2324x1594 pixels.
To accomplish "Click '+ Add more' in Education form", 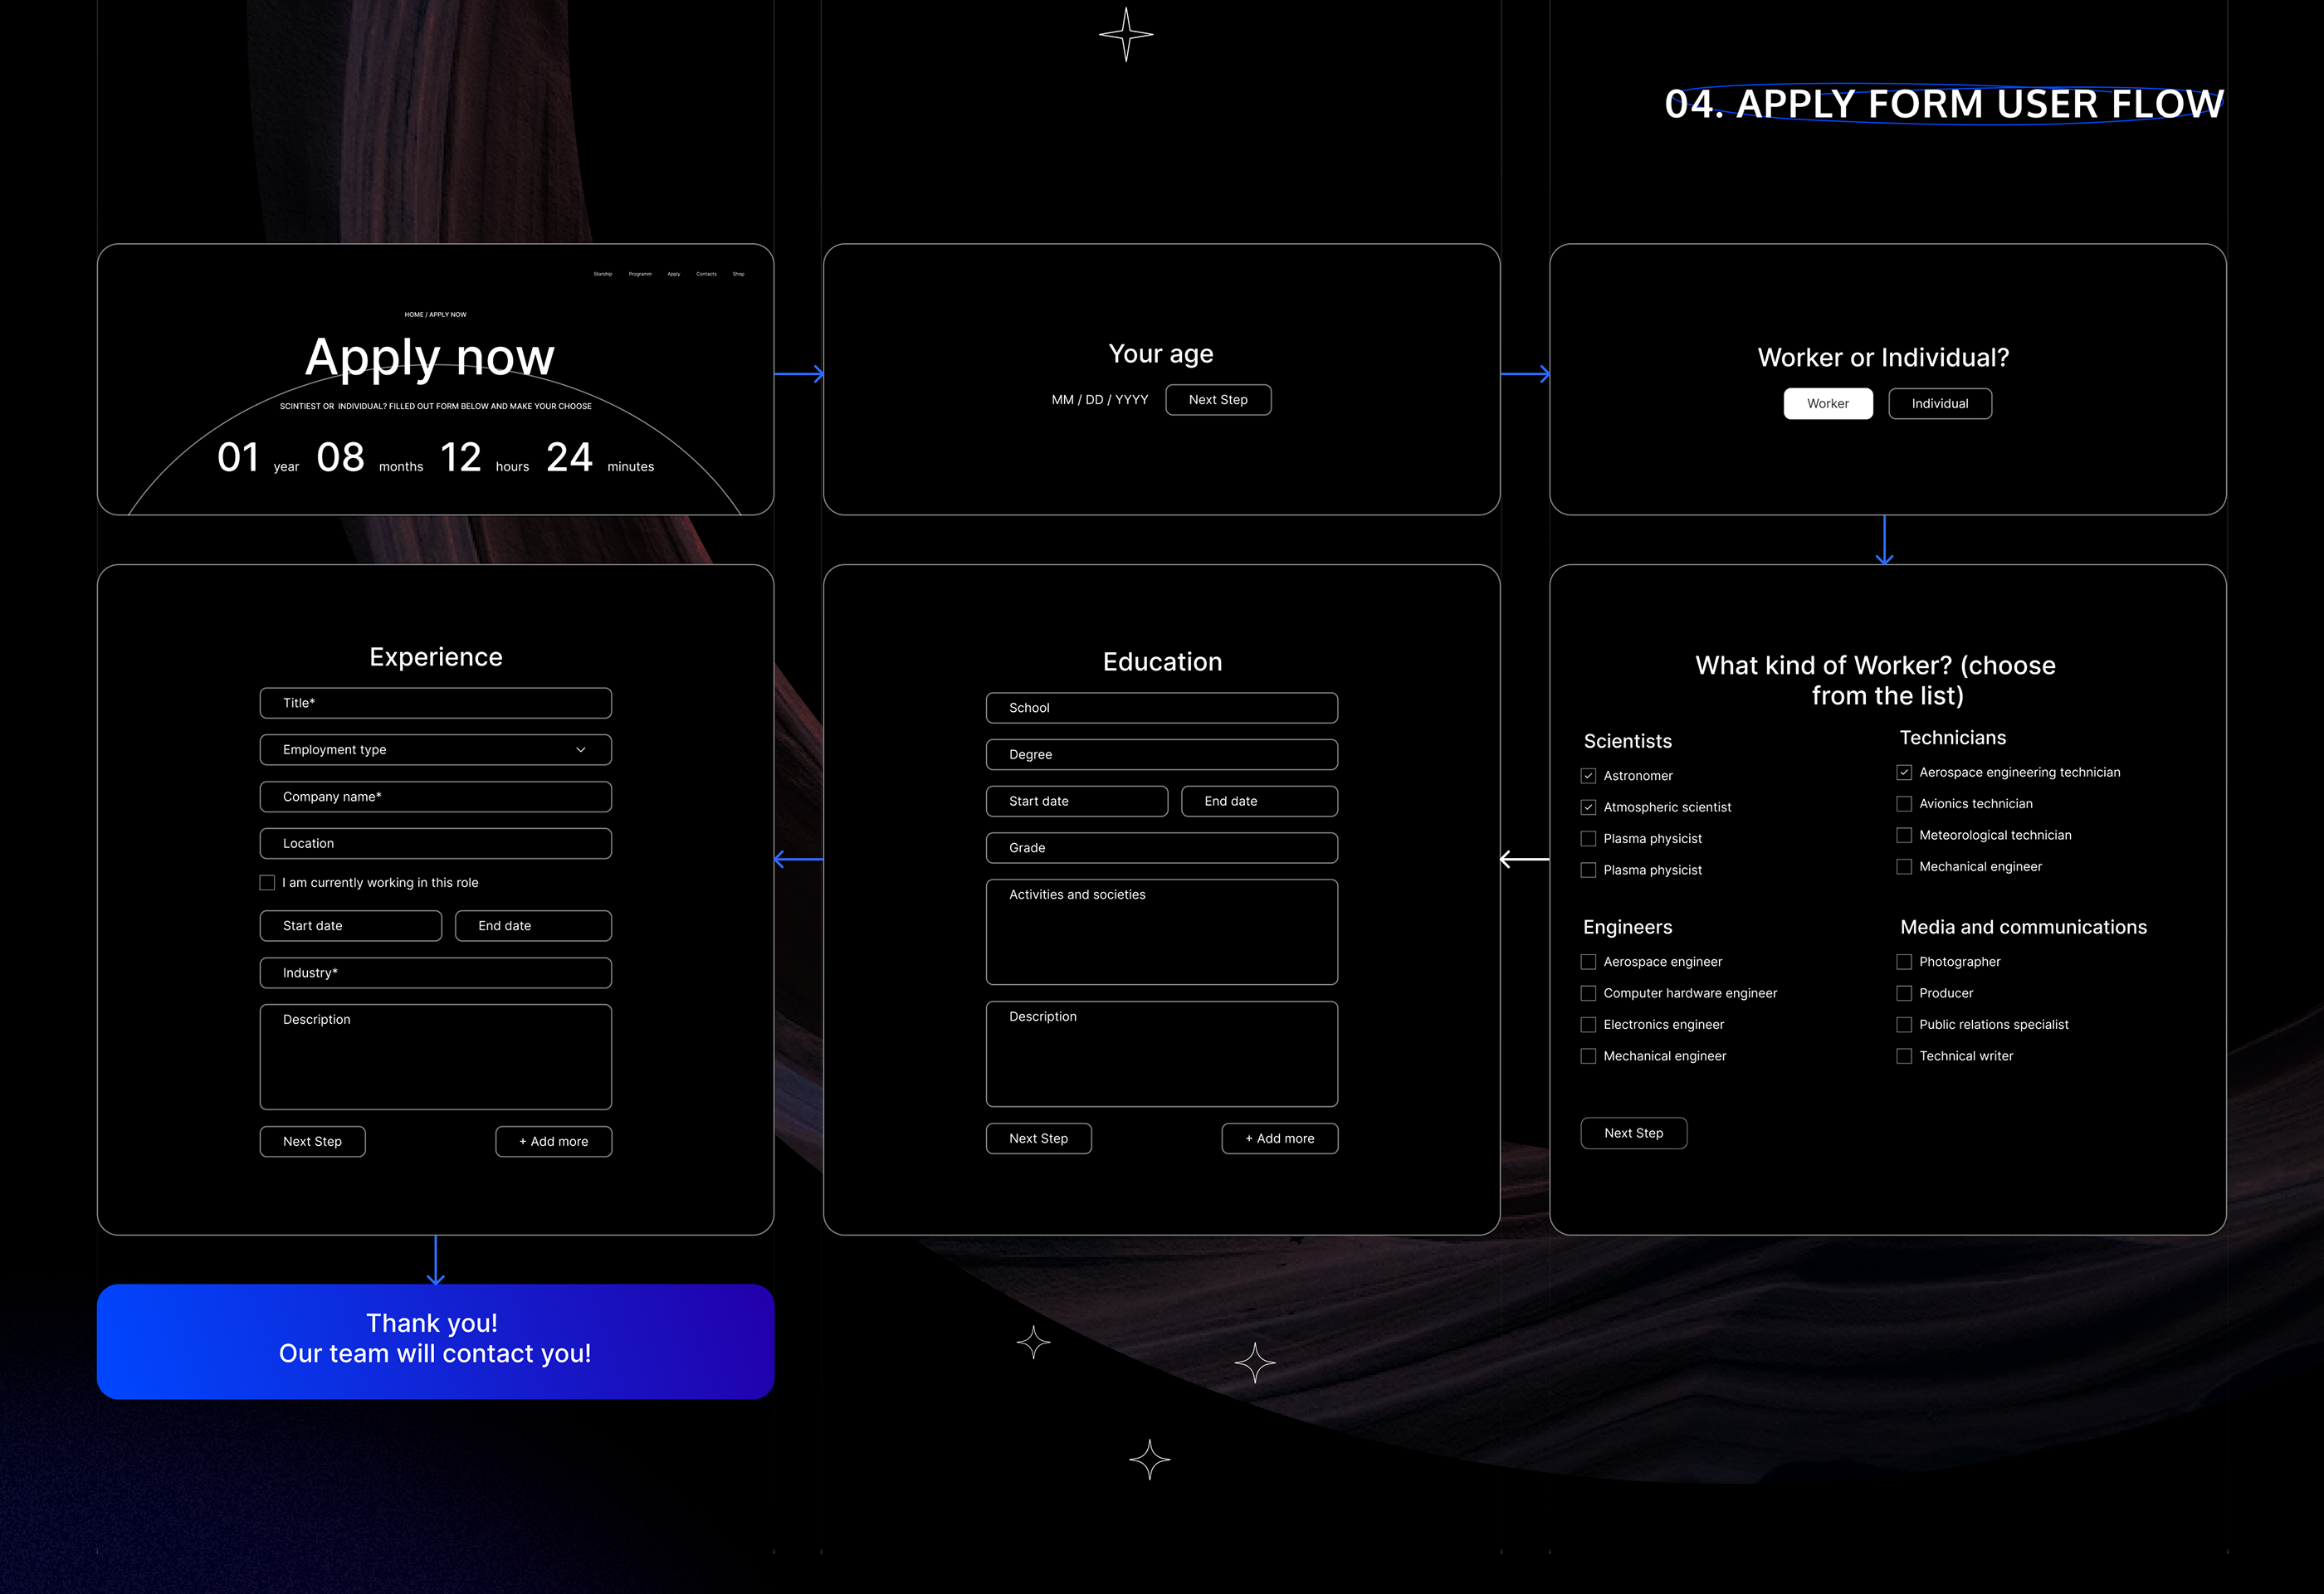I will click(1279, 1139).
